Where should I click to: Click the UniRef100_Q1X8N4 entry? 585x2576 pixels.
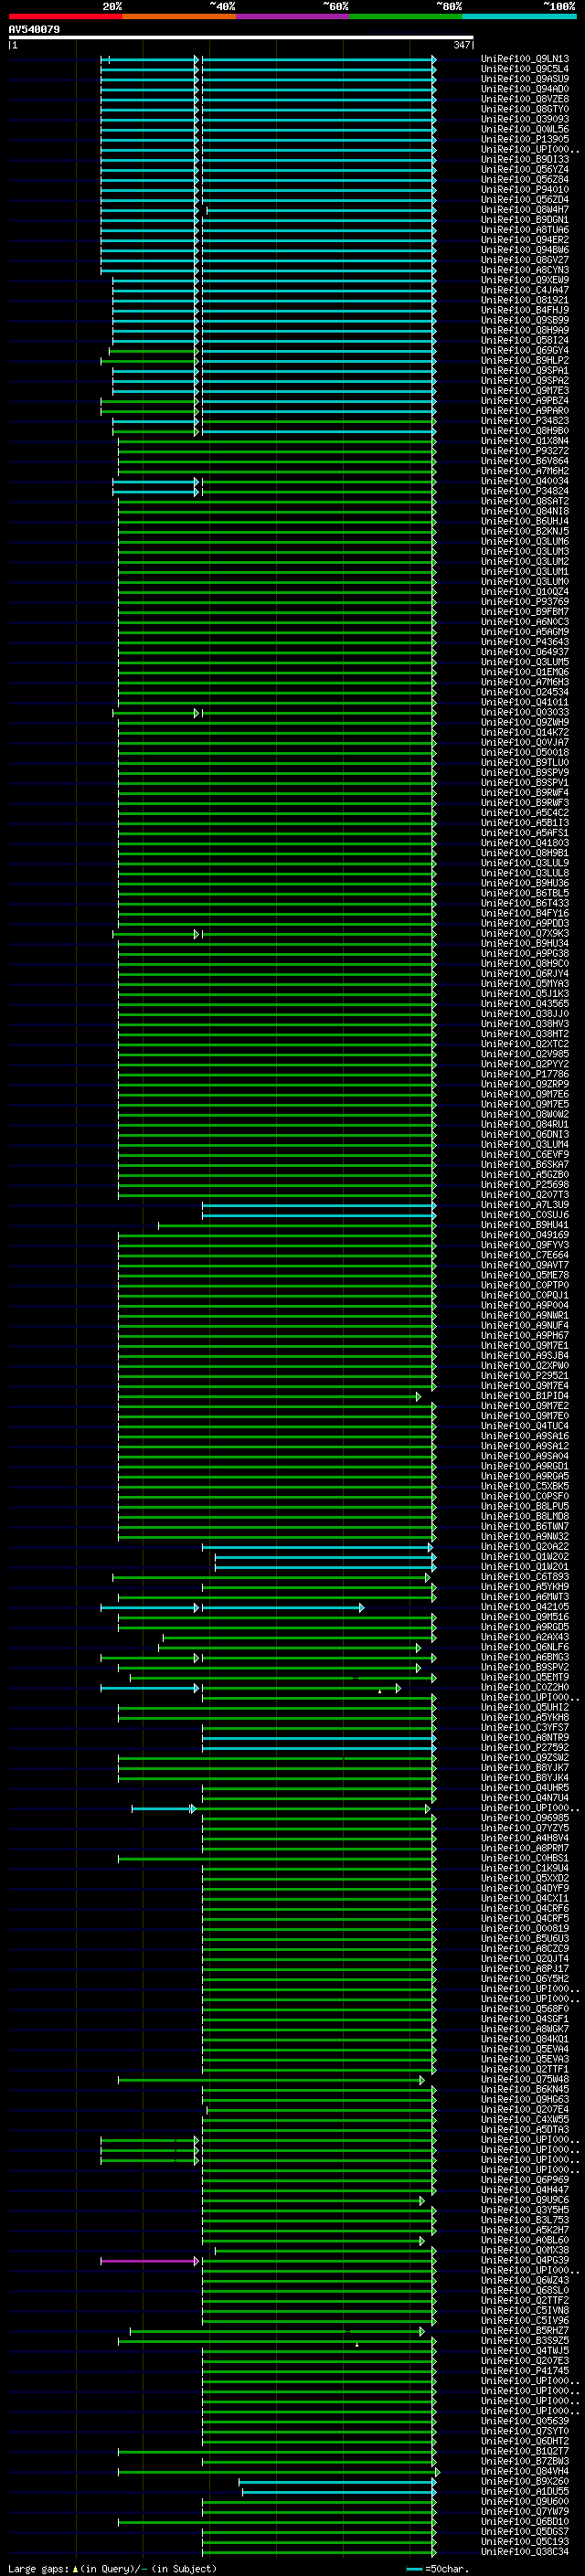(525, 441)
